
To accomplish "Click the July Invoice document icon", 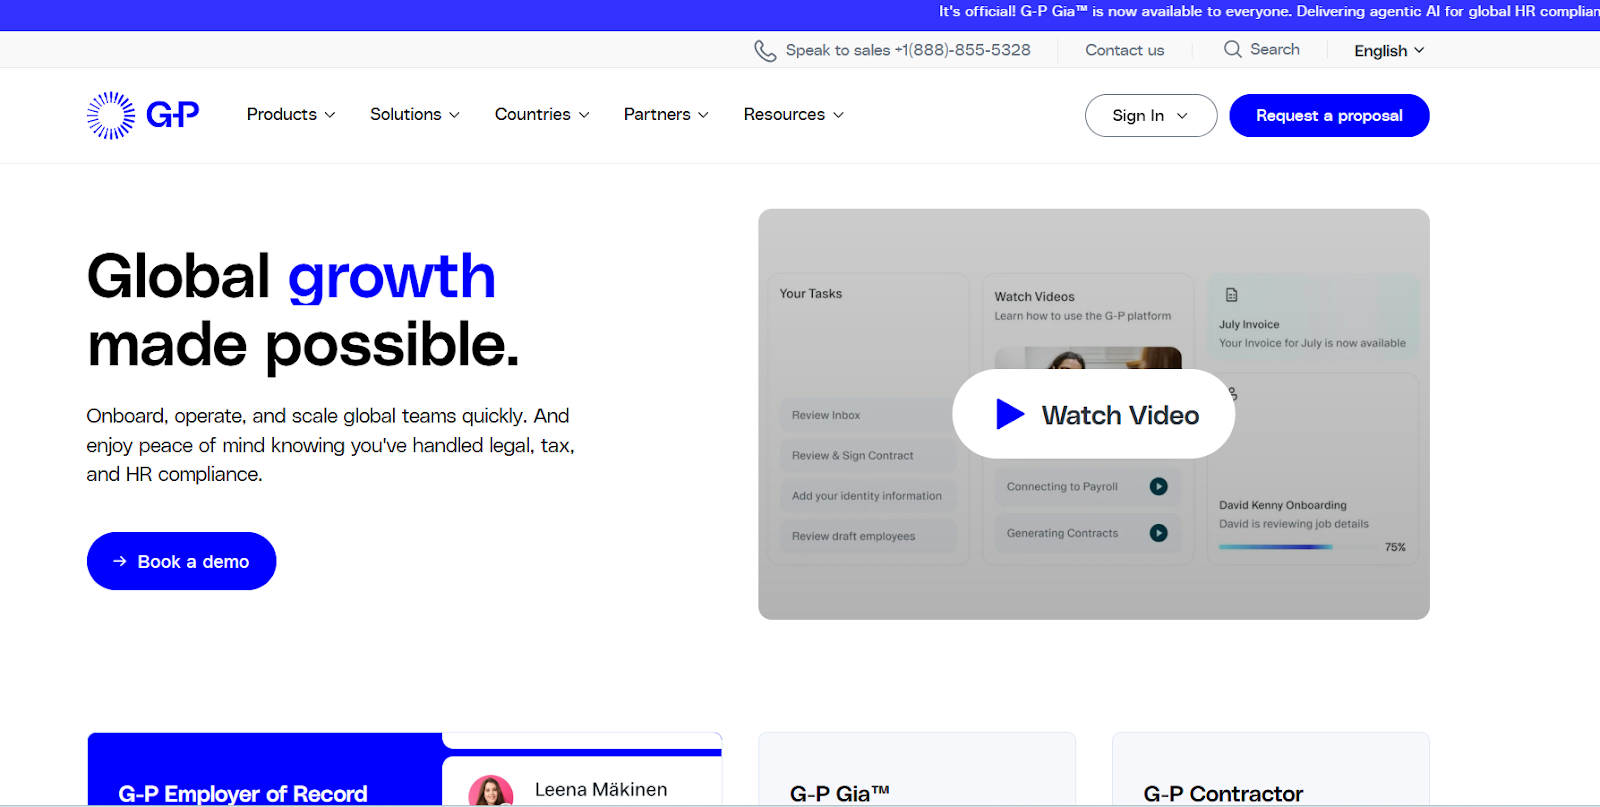I will 1232,295.
